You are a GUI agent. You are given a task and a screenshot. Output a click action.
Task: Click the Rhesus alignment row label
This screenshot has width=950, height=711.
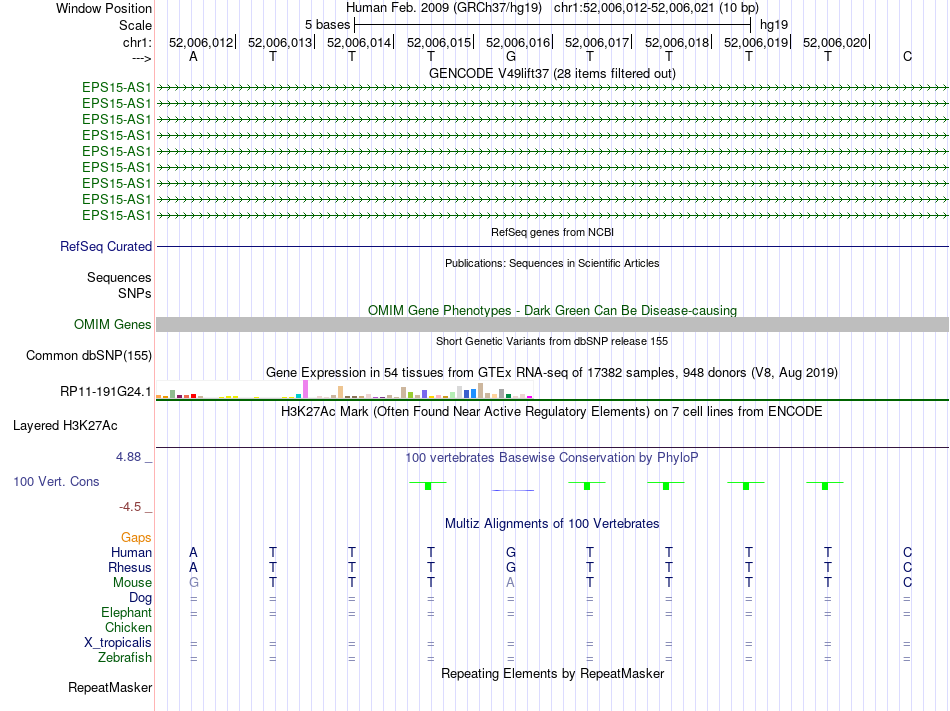(130, 567)
